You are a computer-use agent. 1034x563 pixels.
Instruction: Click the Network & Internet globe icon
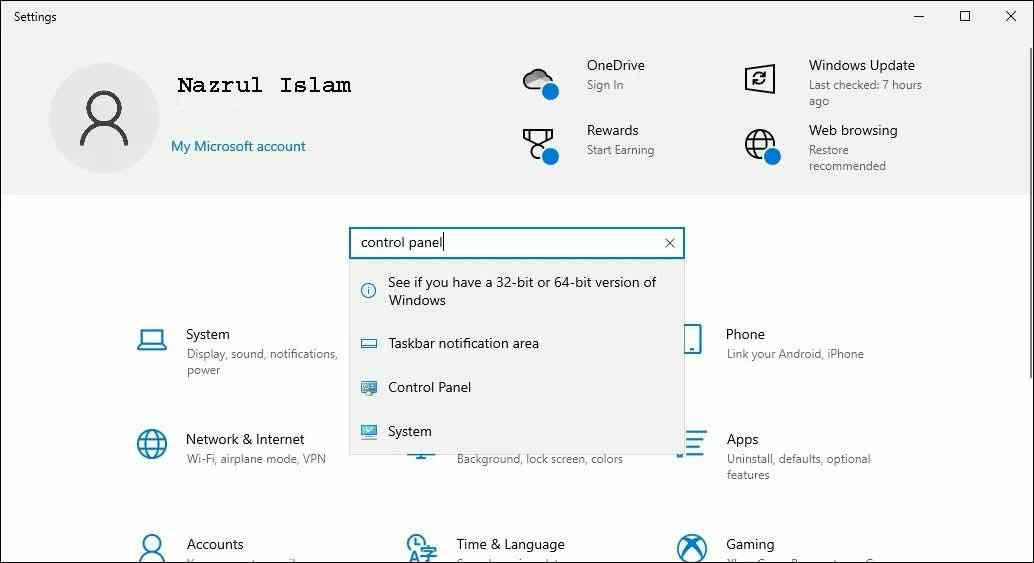[152, 444]
